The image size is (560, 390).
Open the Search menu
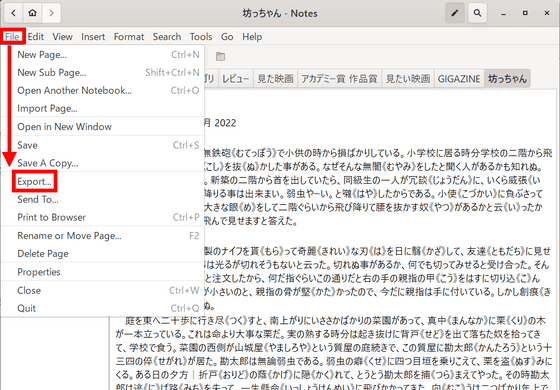[167, 36]
